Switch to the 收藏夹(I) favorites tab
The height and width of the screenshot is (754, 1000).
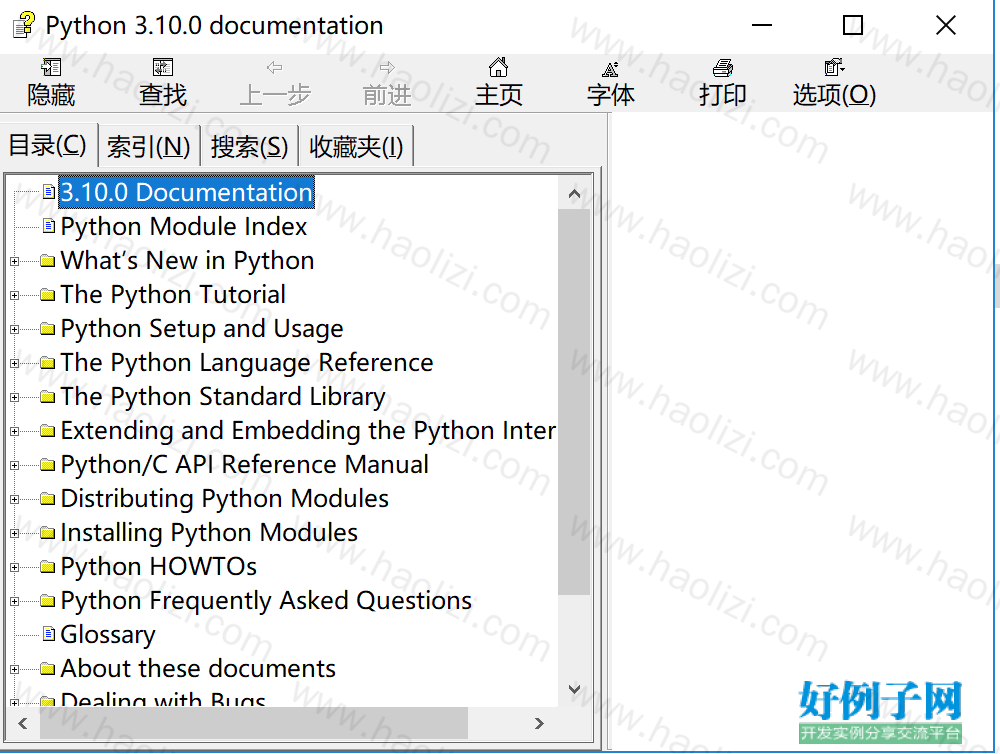pos(356,147)
